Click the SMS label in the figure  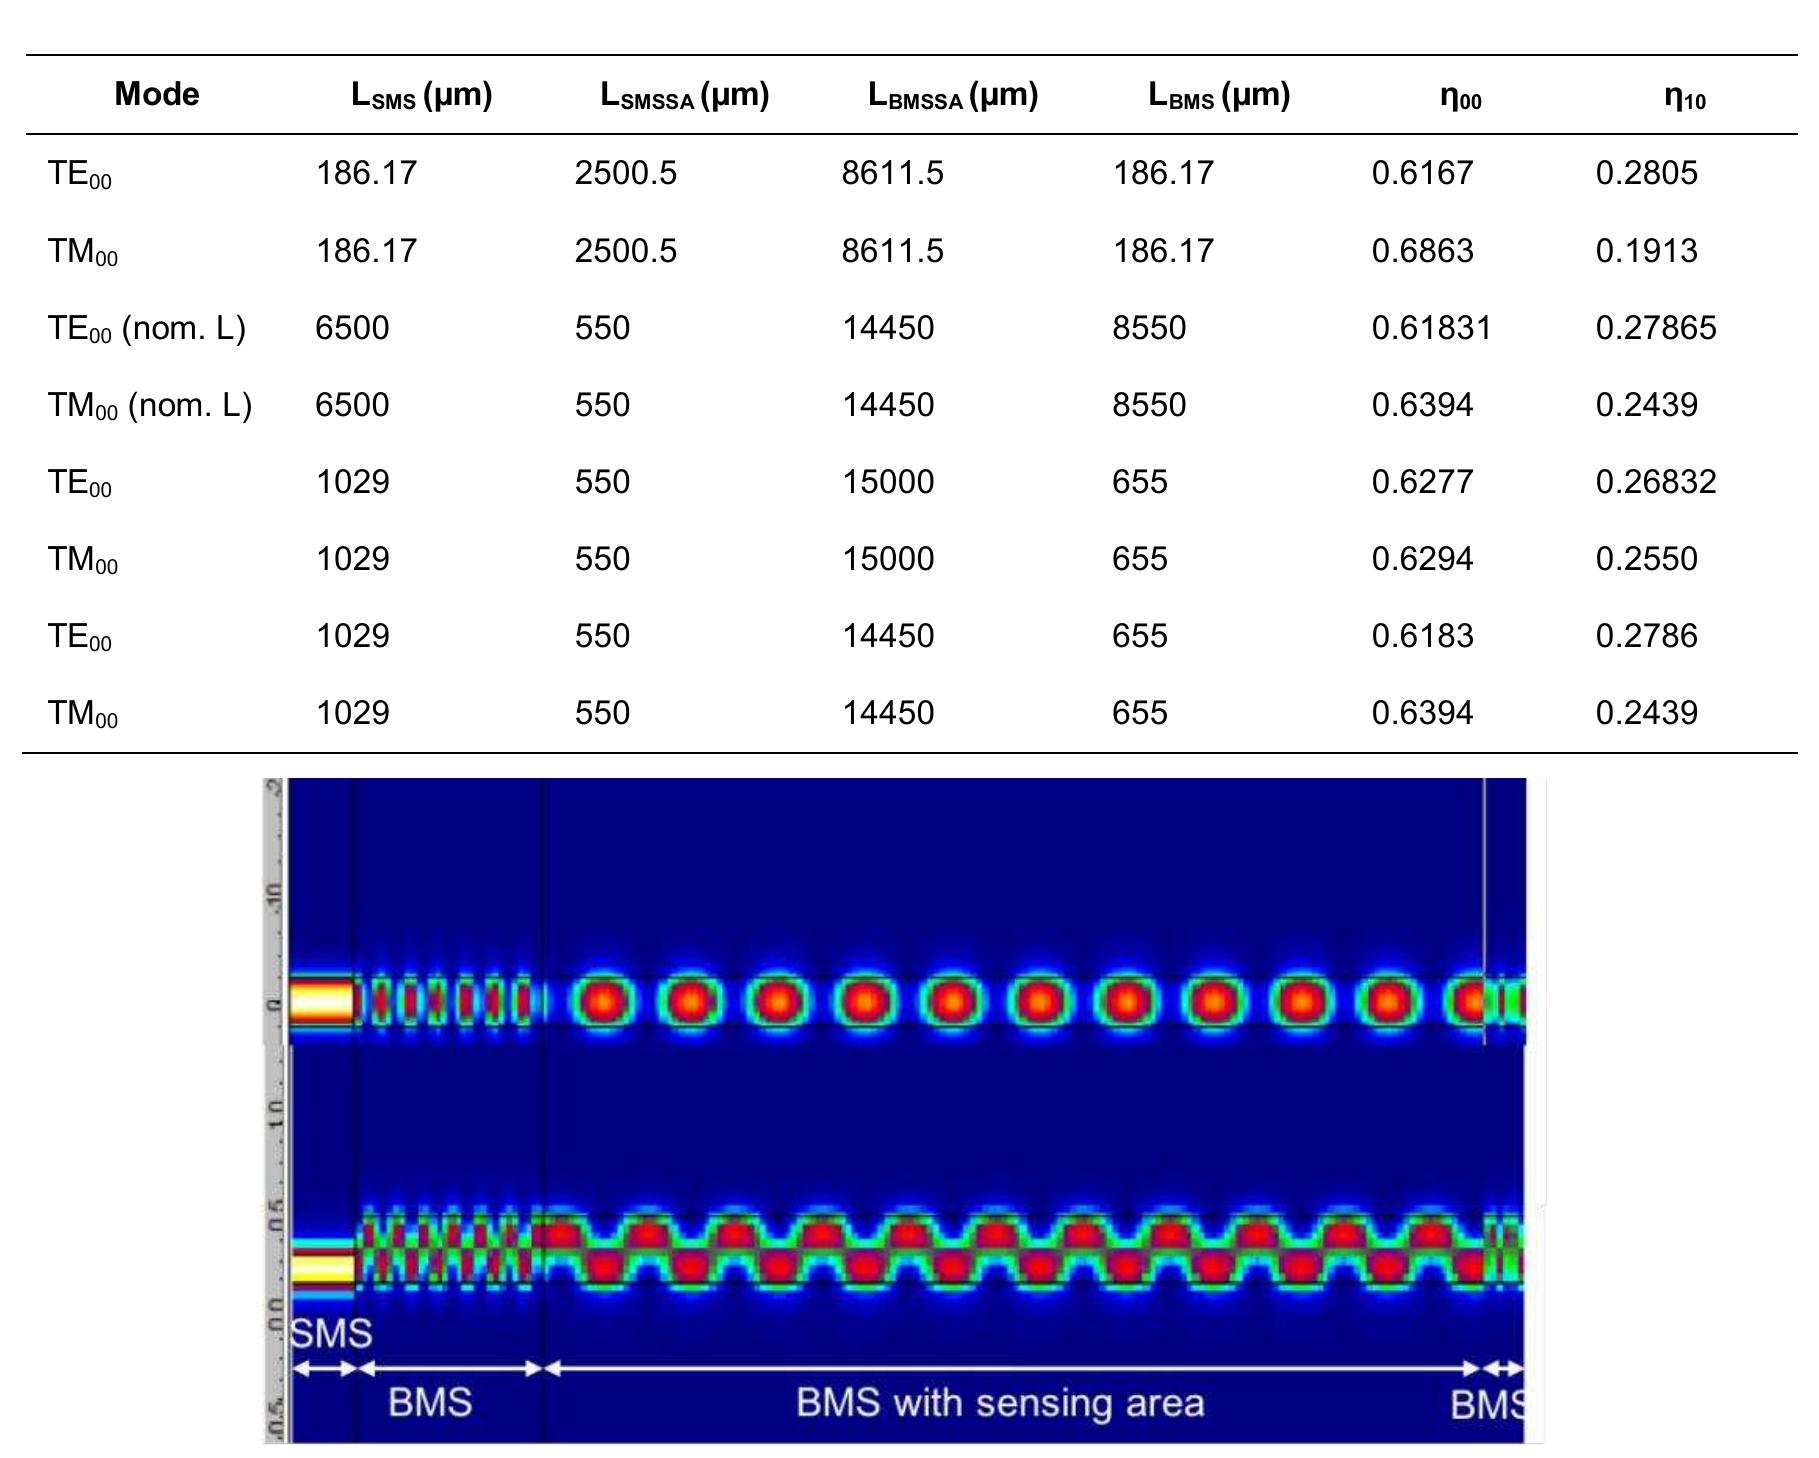(330, 1331)
